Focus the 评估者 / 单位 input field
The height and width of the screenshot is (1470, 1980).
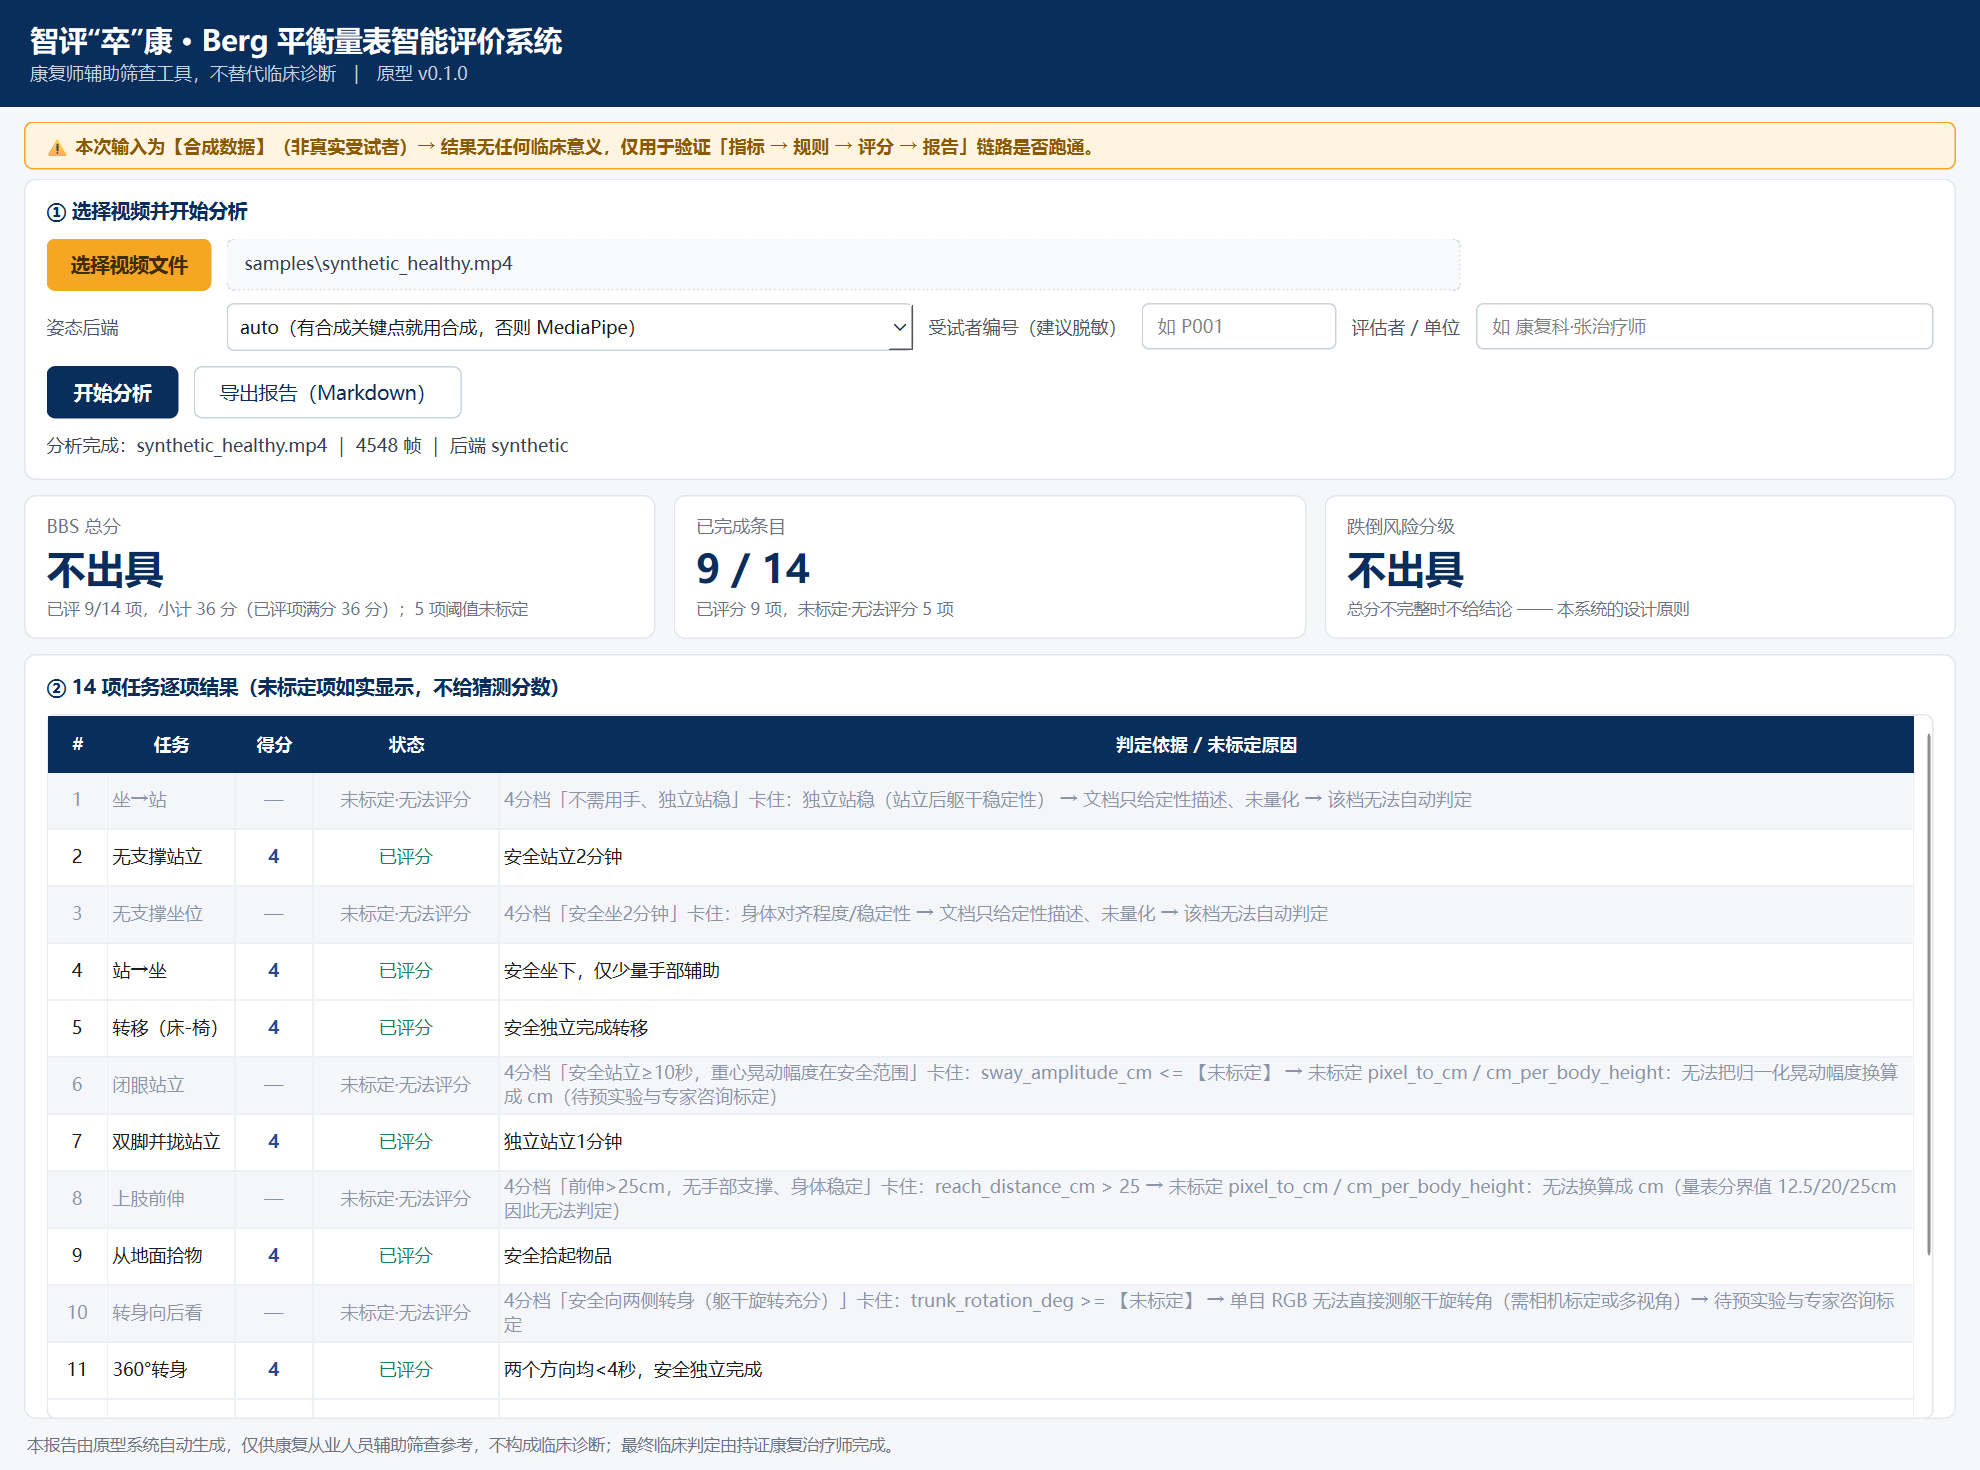[1704, 326]
